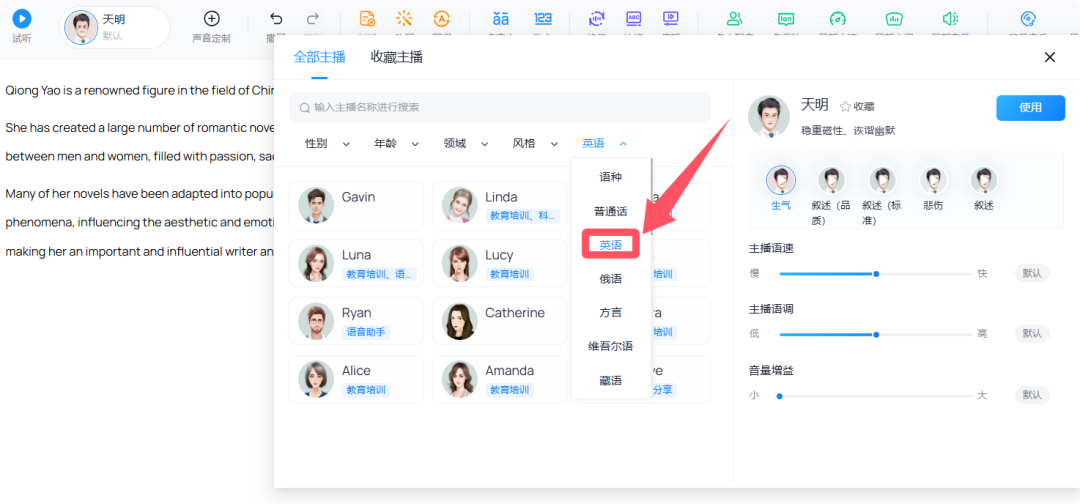The image size is (1080, 504).
Task: Expand the 性别 filter dropdown
Action: [x=327, y=144]
